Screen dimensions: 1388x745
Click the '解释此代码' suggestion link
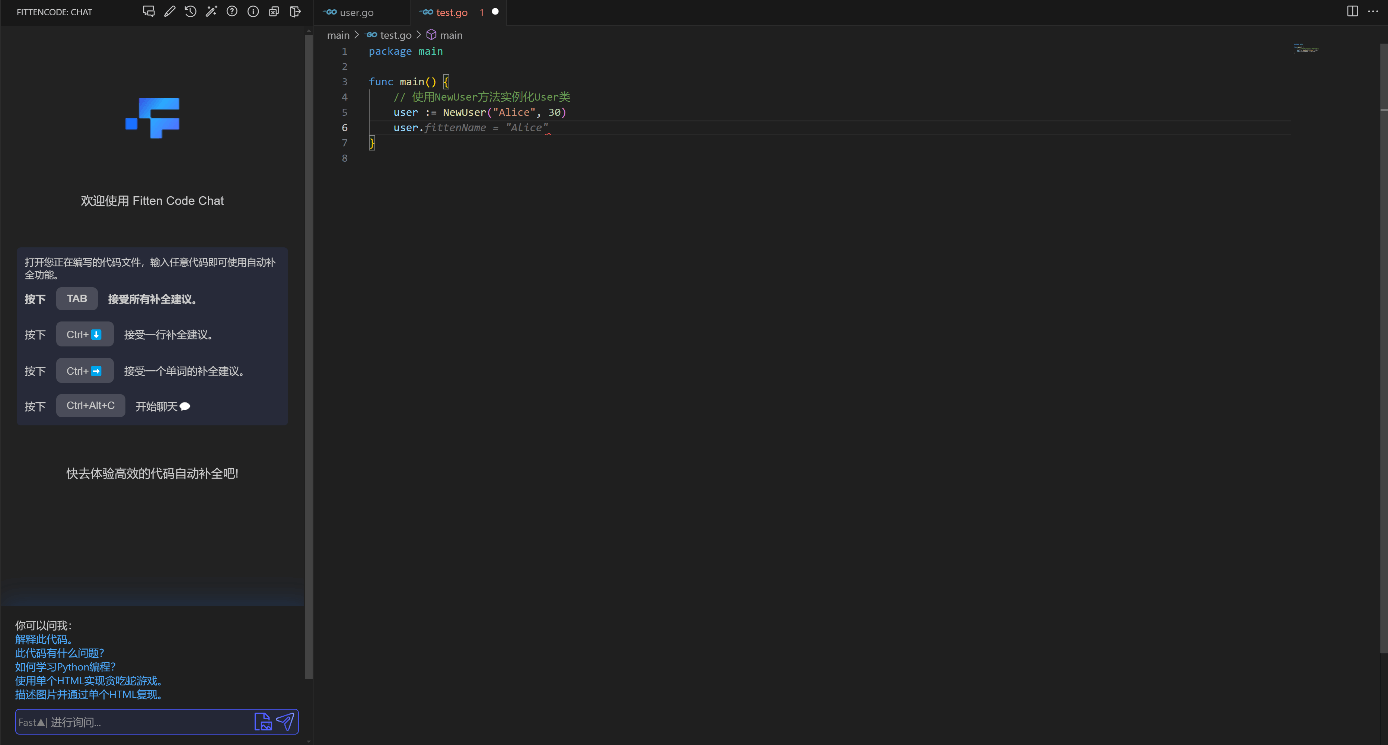coord(44,639)
